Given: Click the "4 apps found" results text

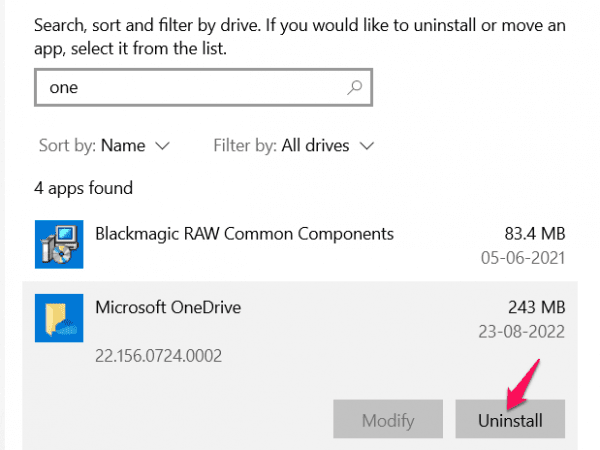Looking at the screenshot, I should [85, 188].
